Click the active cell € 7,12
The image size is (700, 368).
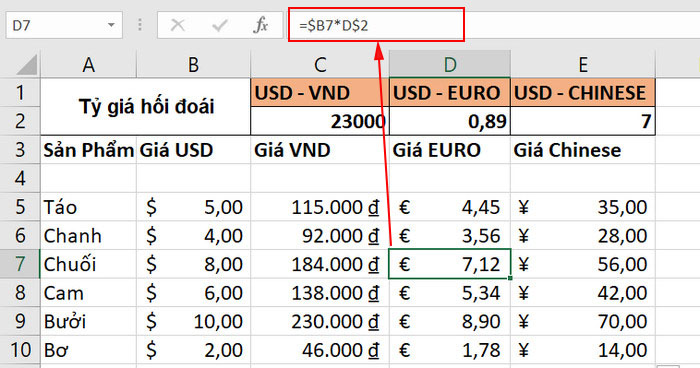pyautogui.click(x=450, y=264)
